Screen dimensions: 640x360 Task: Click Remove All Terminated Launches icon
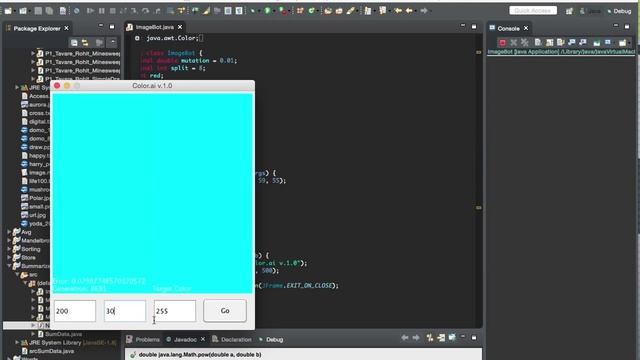point(524,42)
